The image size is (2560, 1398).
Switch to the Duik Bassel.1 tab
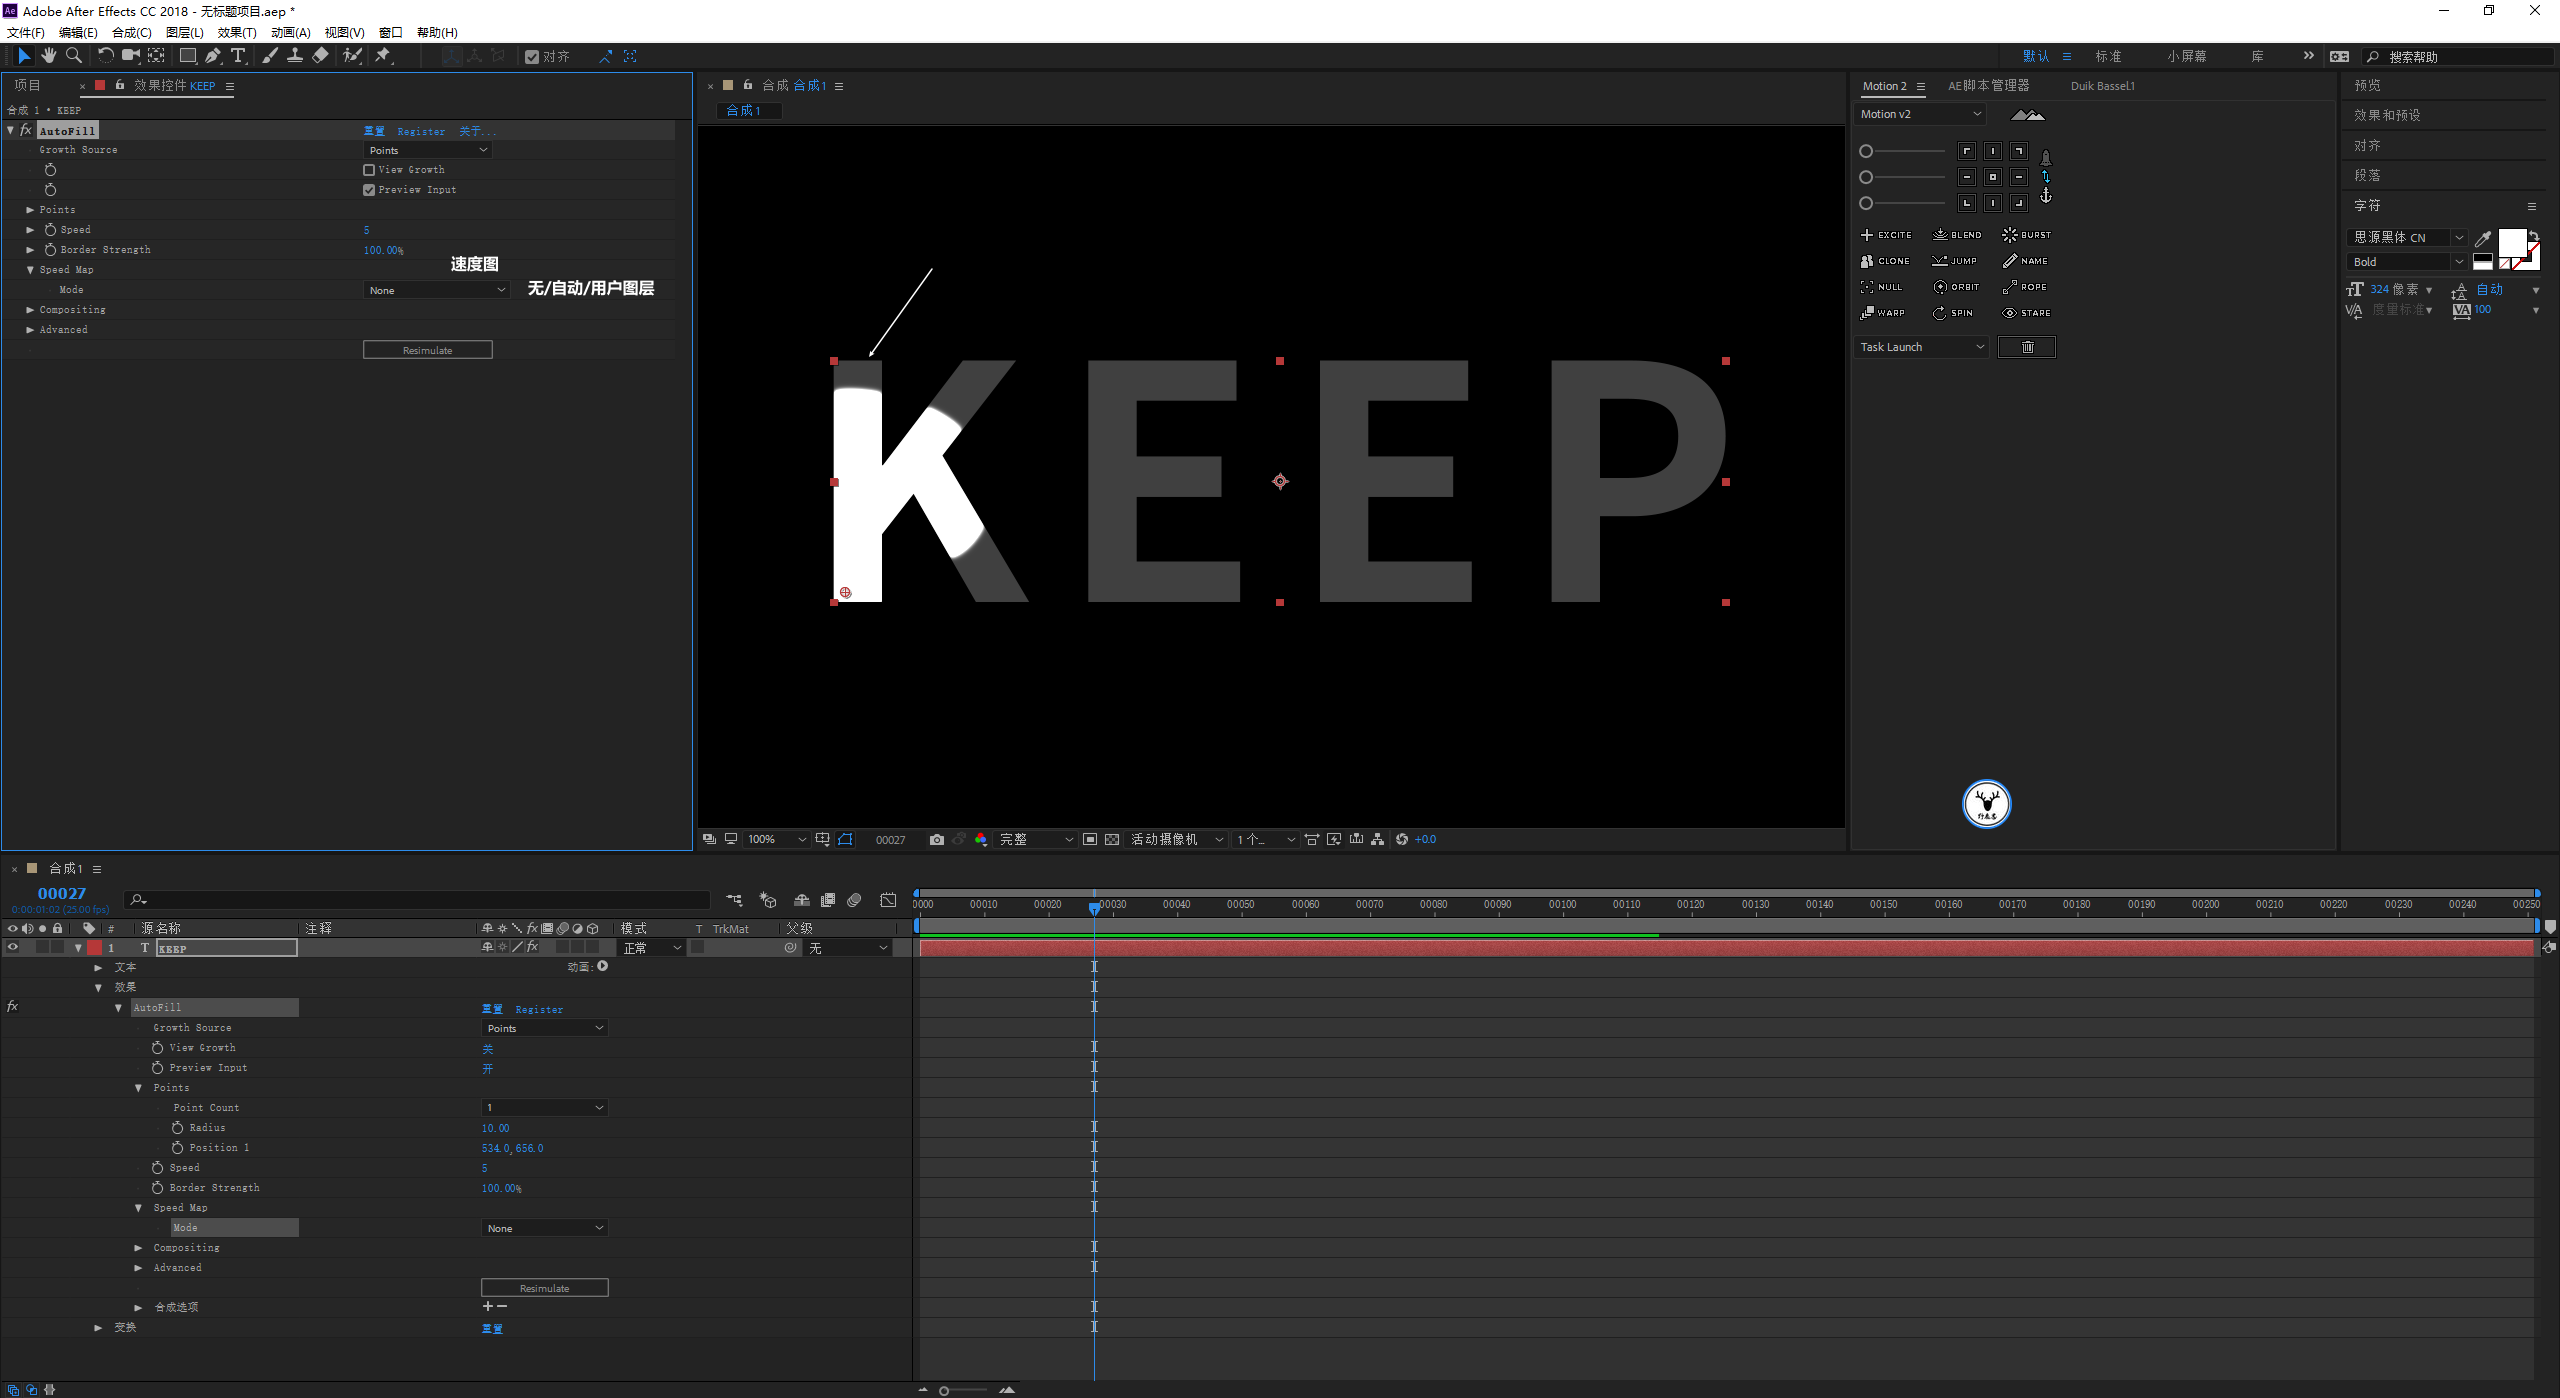click(x=2102, y=86)
